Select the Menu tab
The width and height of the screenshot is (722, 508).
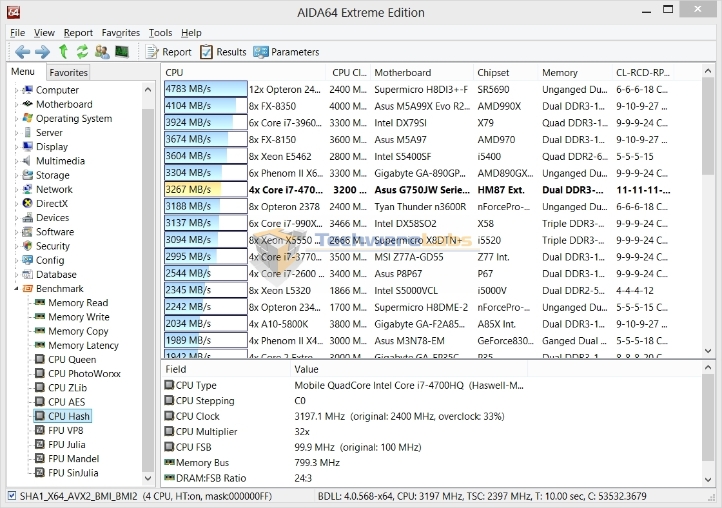click(x=23, y=71)
